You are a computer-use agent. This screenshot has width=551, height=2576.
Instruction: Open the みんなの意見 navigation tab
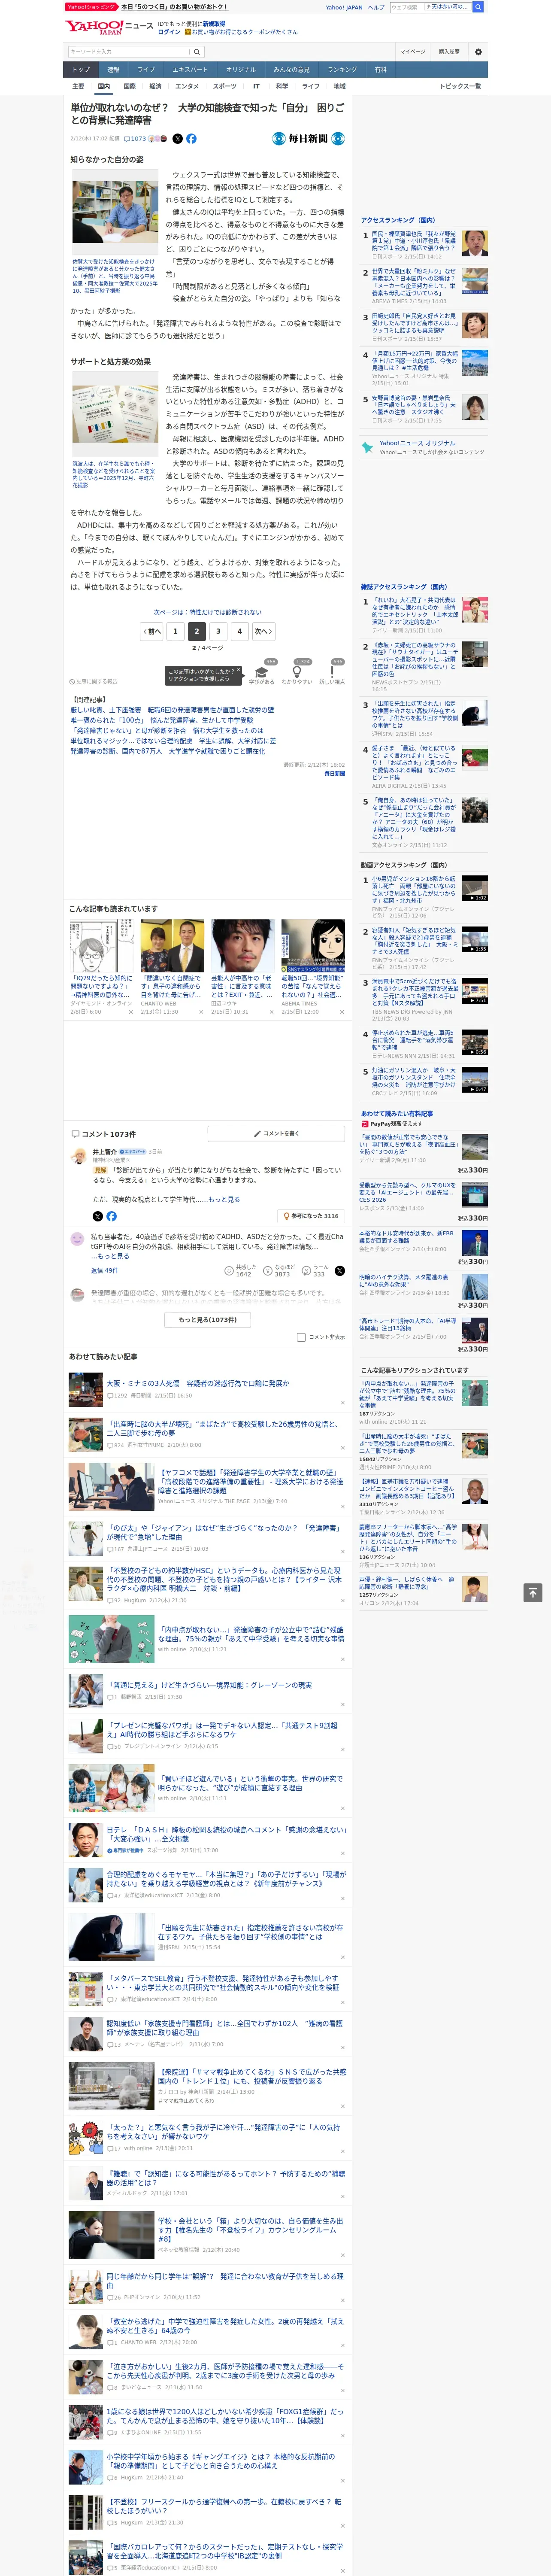(x=292, y=69)
